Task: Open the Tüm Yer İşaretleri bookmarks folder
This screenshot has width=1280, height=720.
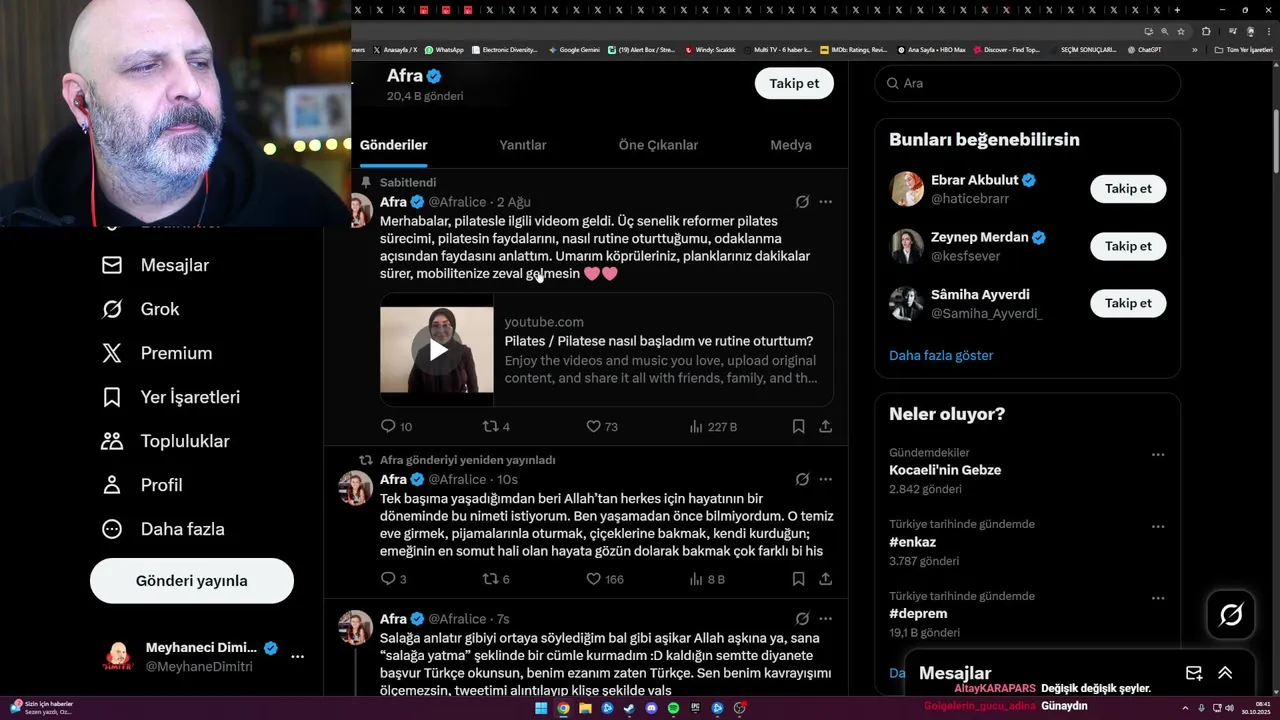Action: pos(1243,49)
